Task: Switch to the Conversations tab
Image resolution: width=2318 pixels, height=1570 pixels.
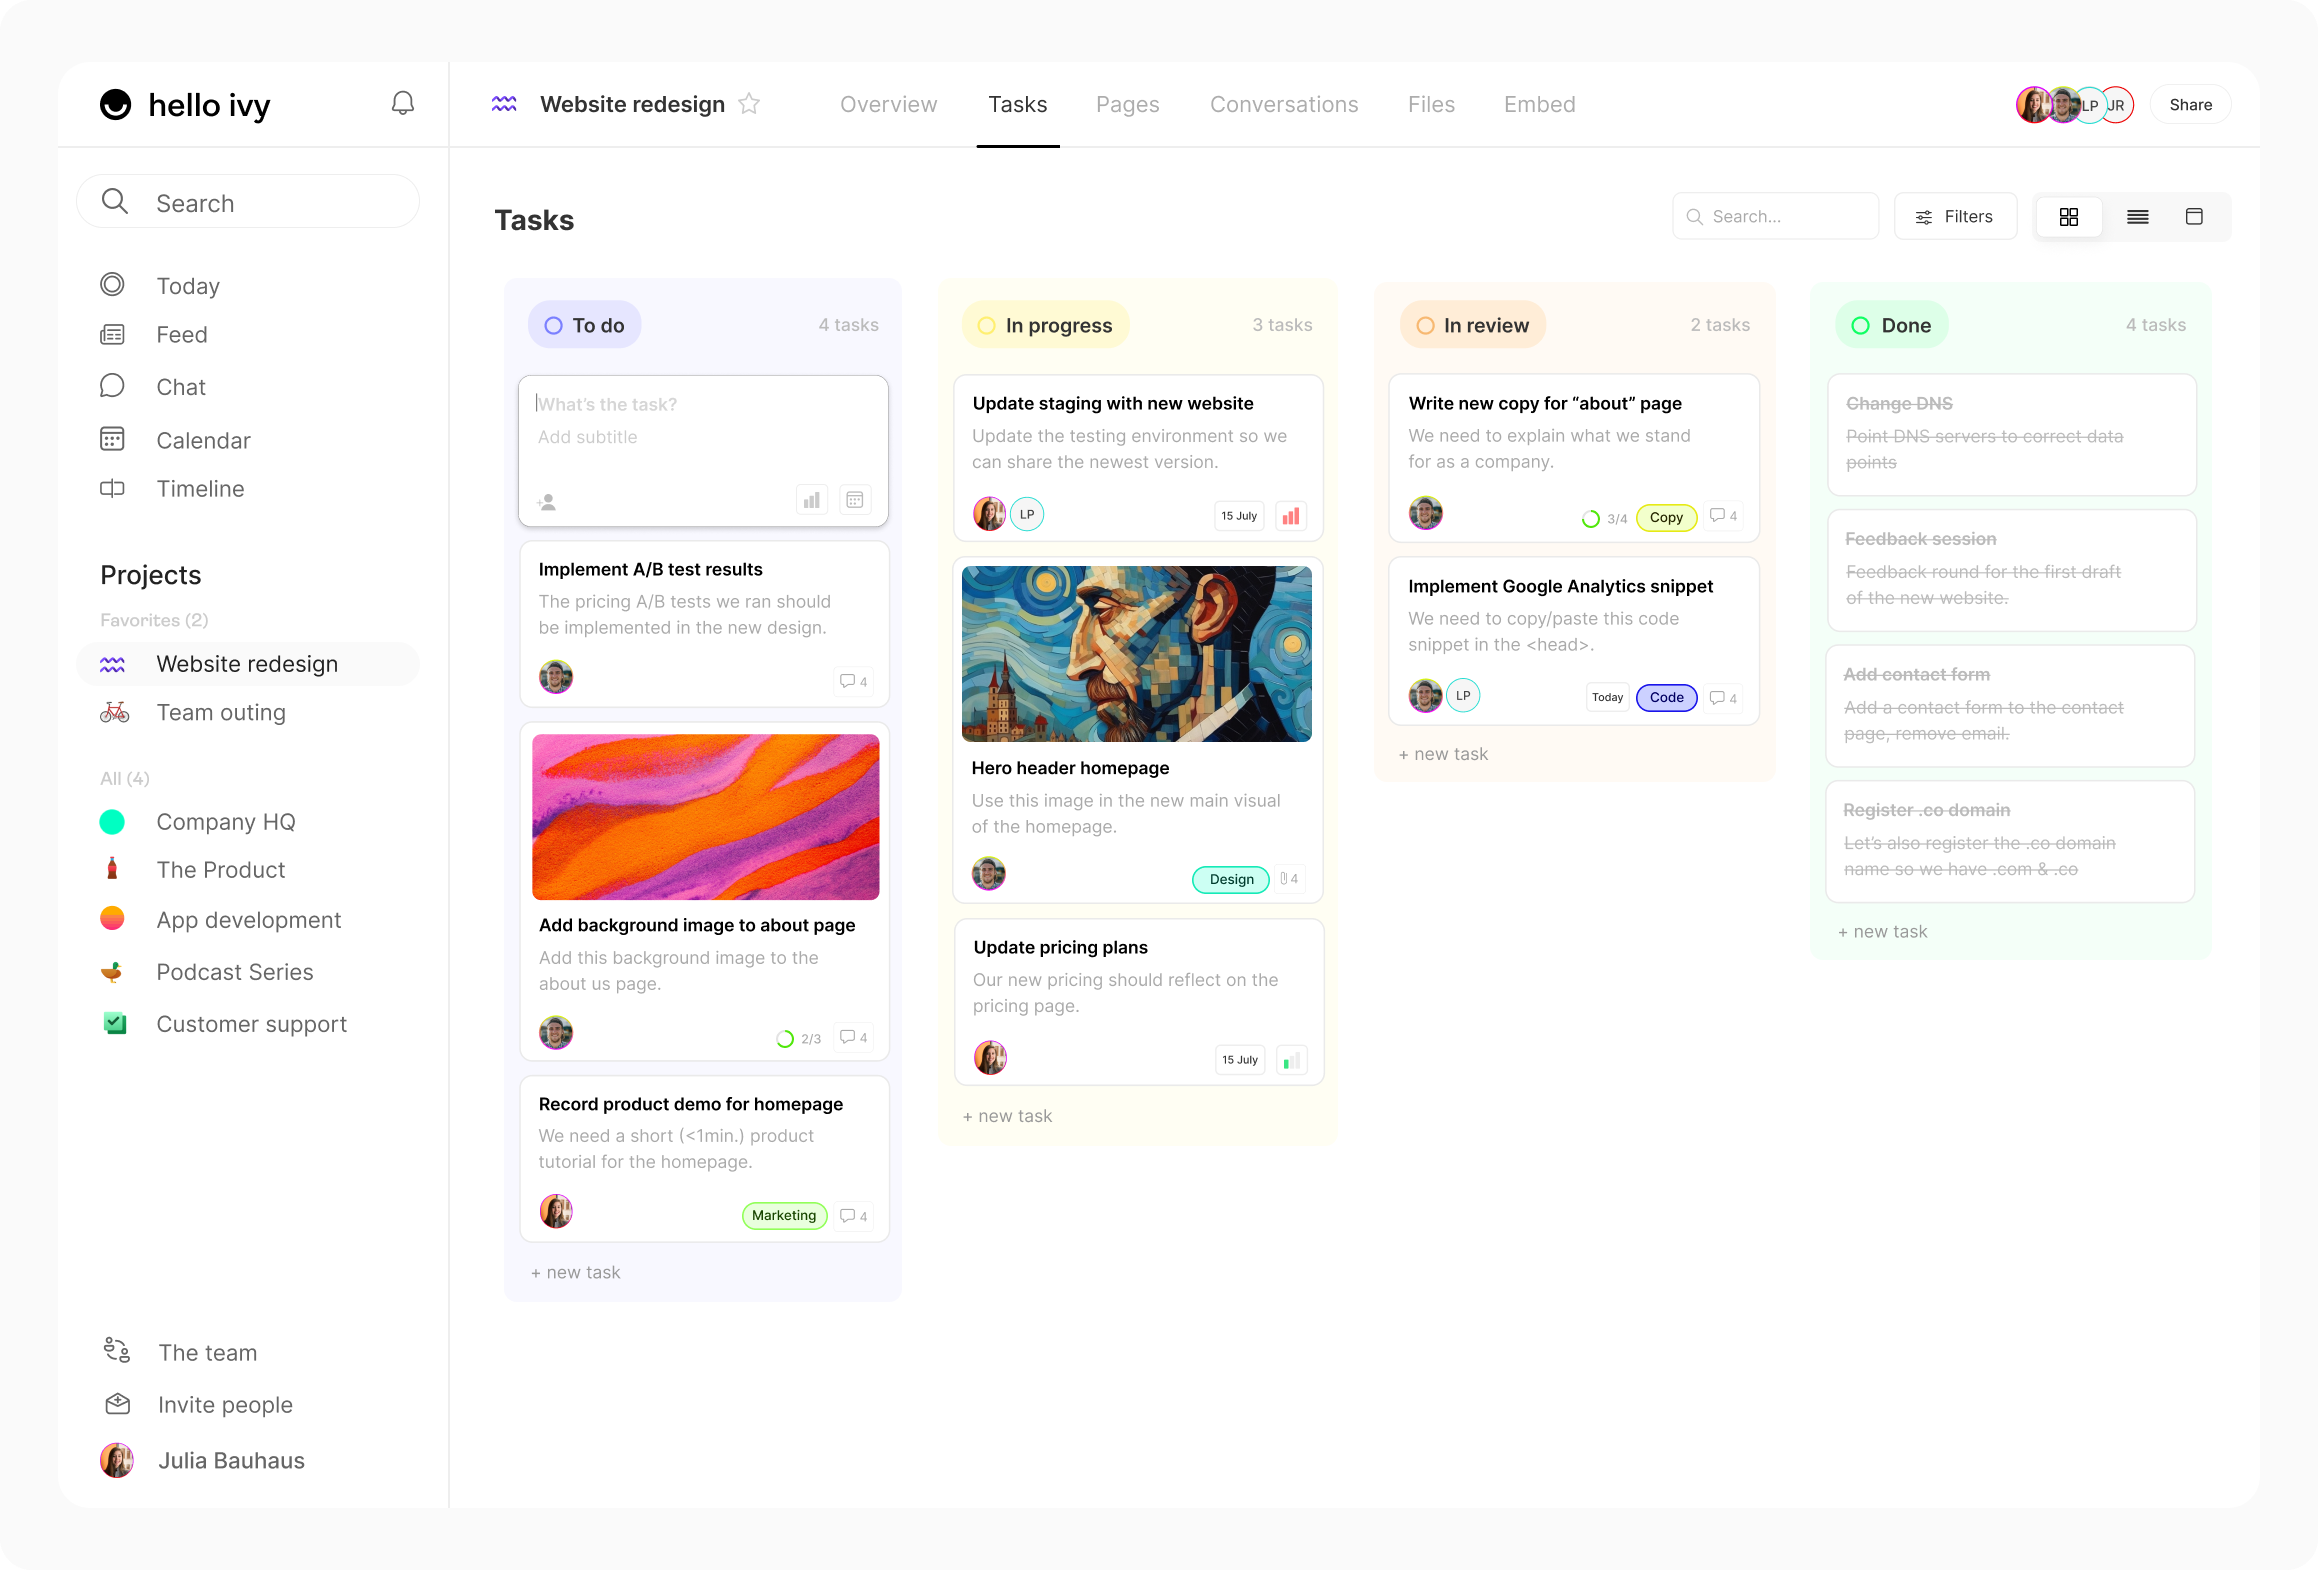Action: coord(1284,103)
